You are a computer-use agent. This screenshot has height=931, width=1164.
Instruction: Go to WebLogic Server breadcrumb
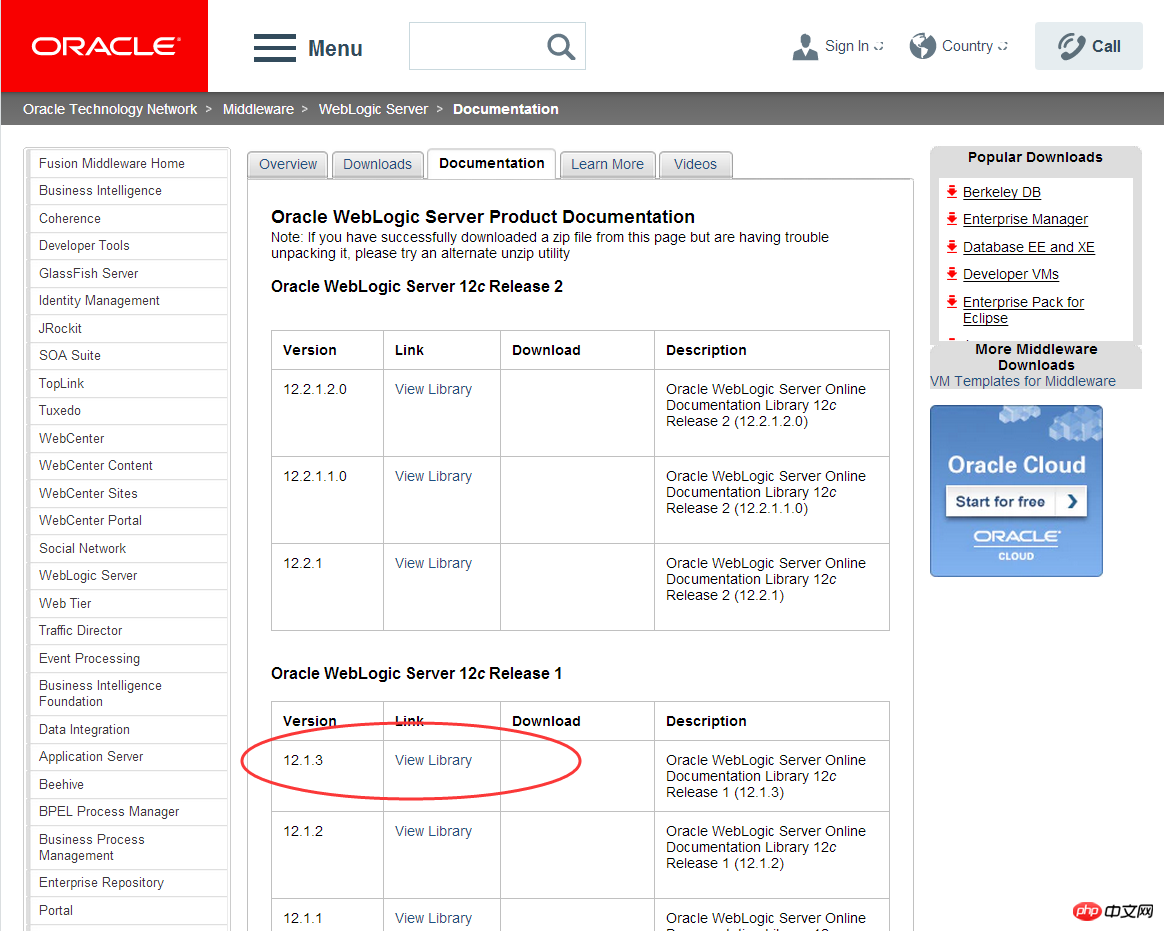point(373,109)
